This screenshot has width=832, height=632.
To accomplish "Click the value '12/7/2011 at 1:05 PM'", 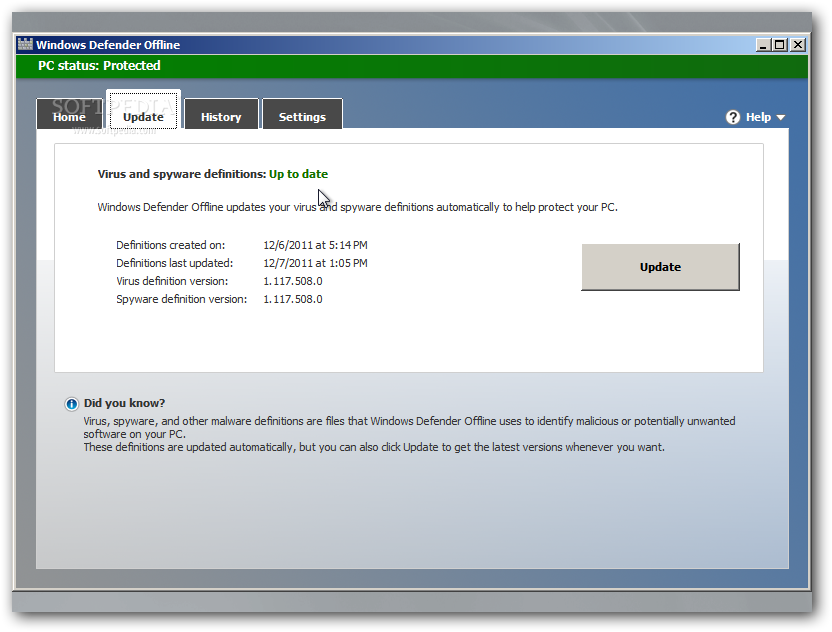I will 315,263.
